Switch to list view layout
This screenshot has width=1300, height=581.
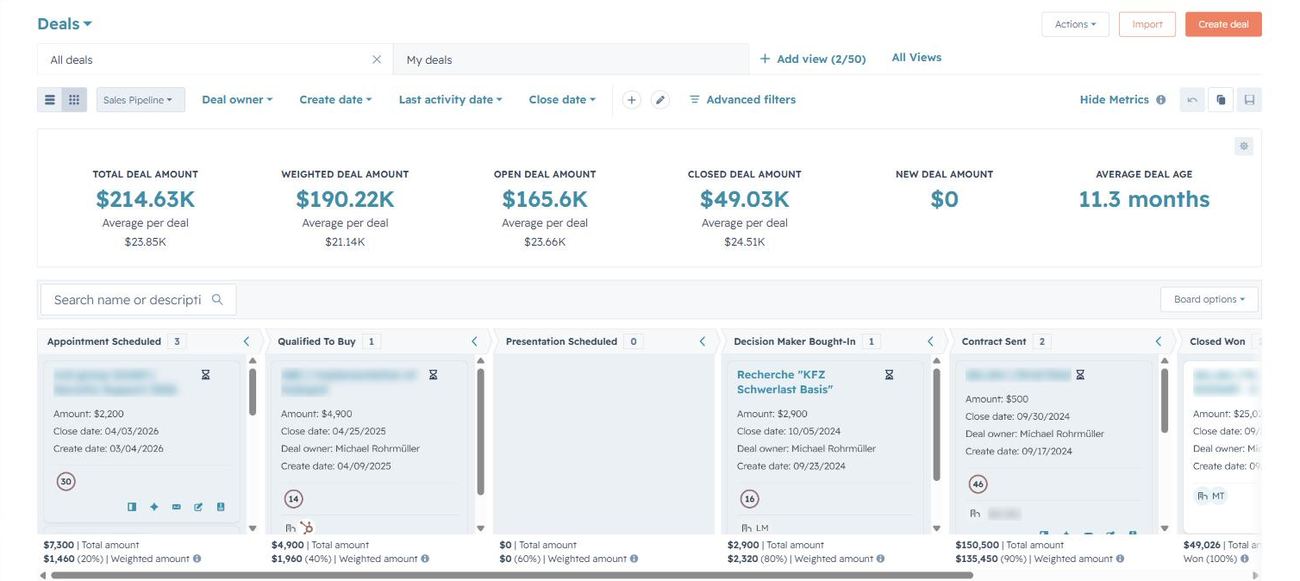(x=50, y=100)
